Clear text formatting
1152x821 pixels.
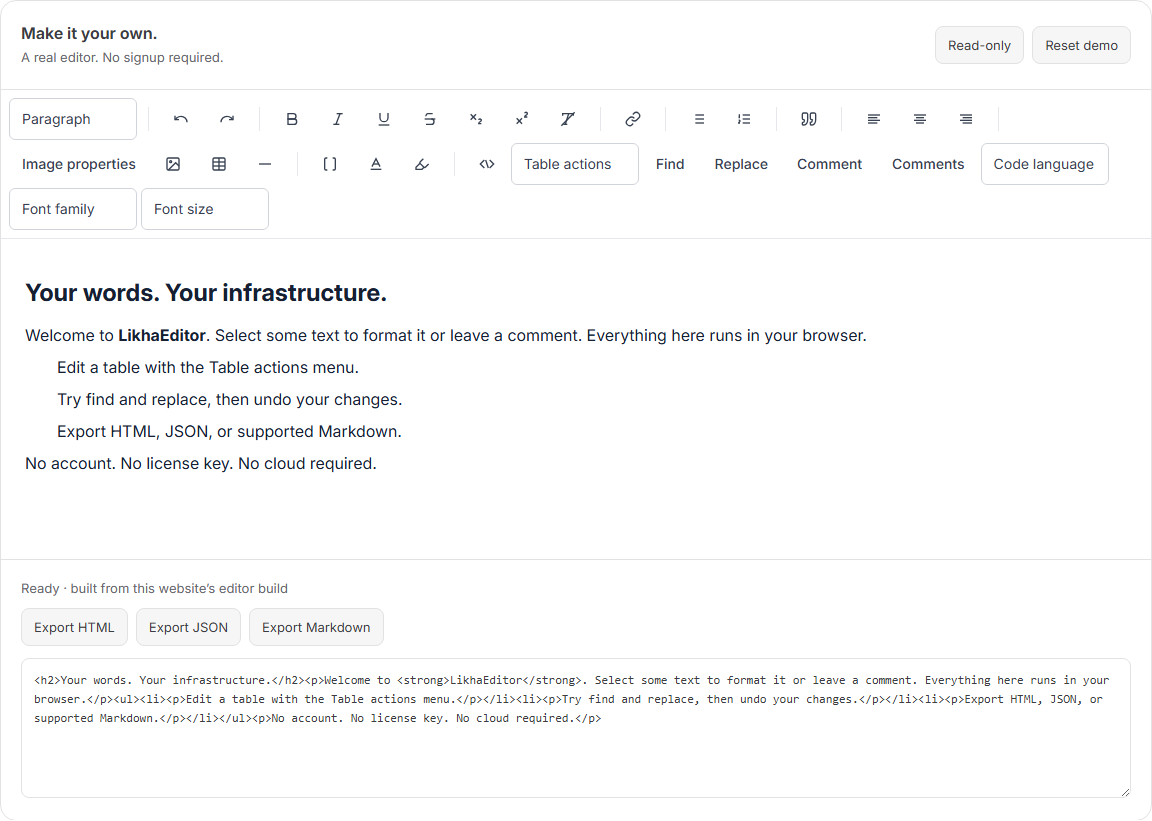tap(568, 119)
